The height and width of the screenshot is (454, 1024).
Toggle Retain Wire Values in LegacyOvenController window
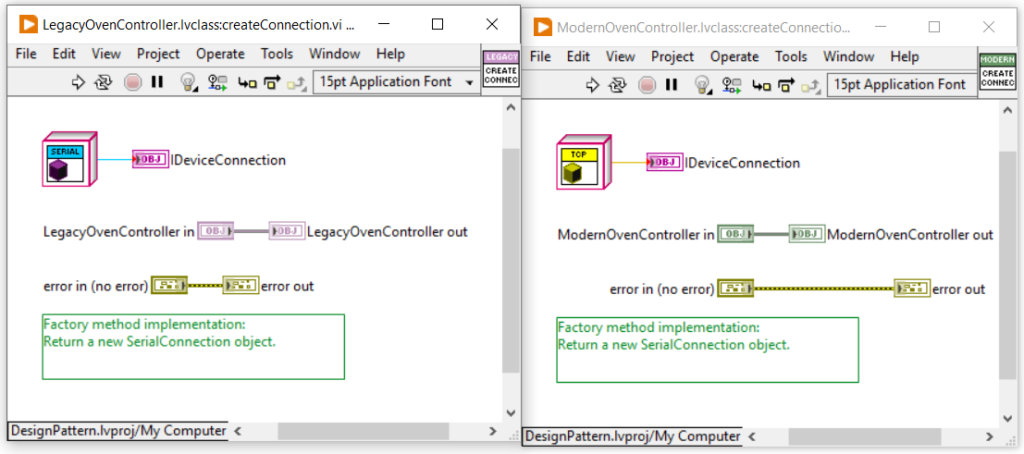(x=217, y=82)
